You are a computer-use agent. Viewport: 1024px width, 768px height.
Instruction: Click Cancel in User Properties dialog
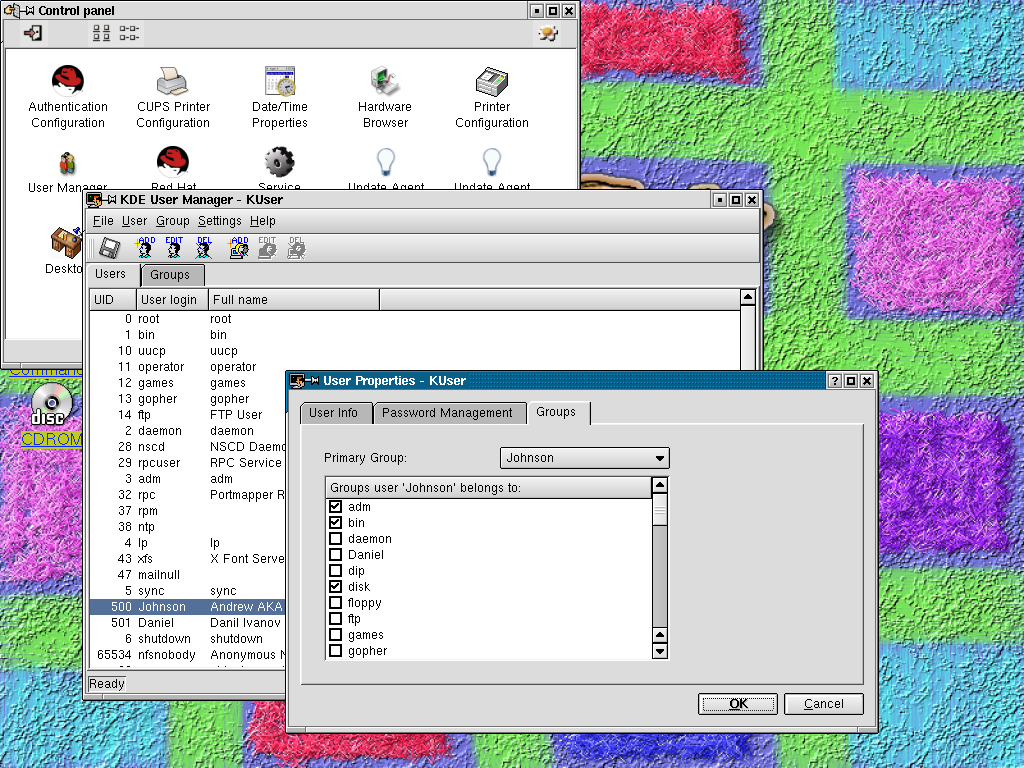point(824,703)
